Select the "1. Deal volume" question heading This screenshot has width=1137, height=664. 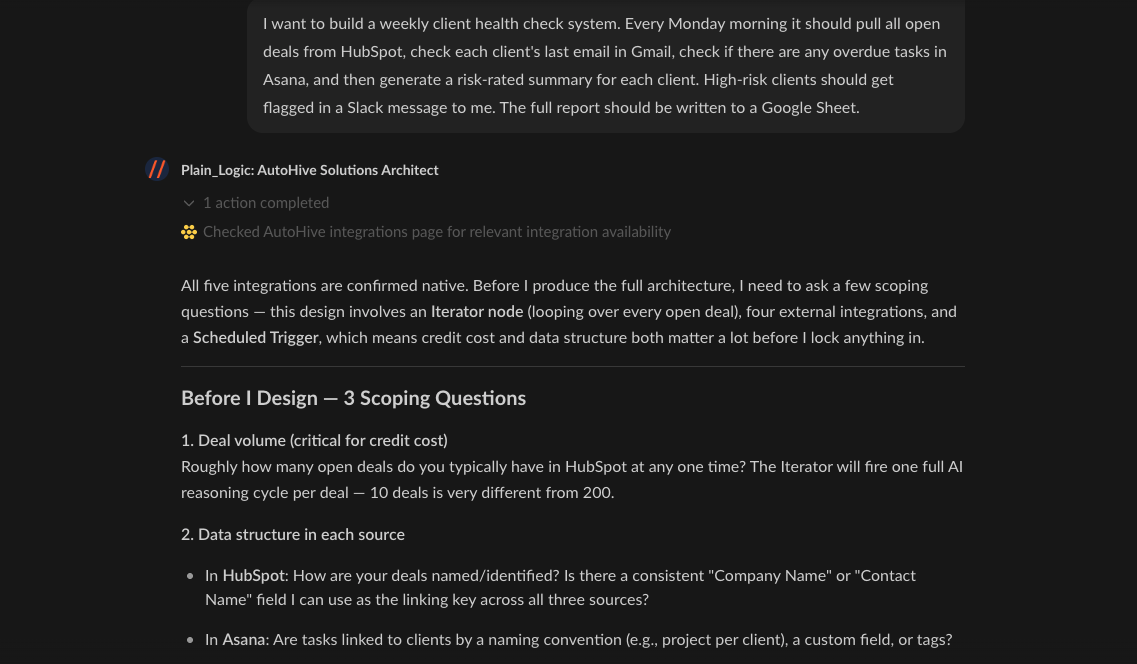tap(314, 440)
